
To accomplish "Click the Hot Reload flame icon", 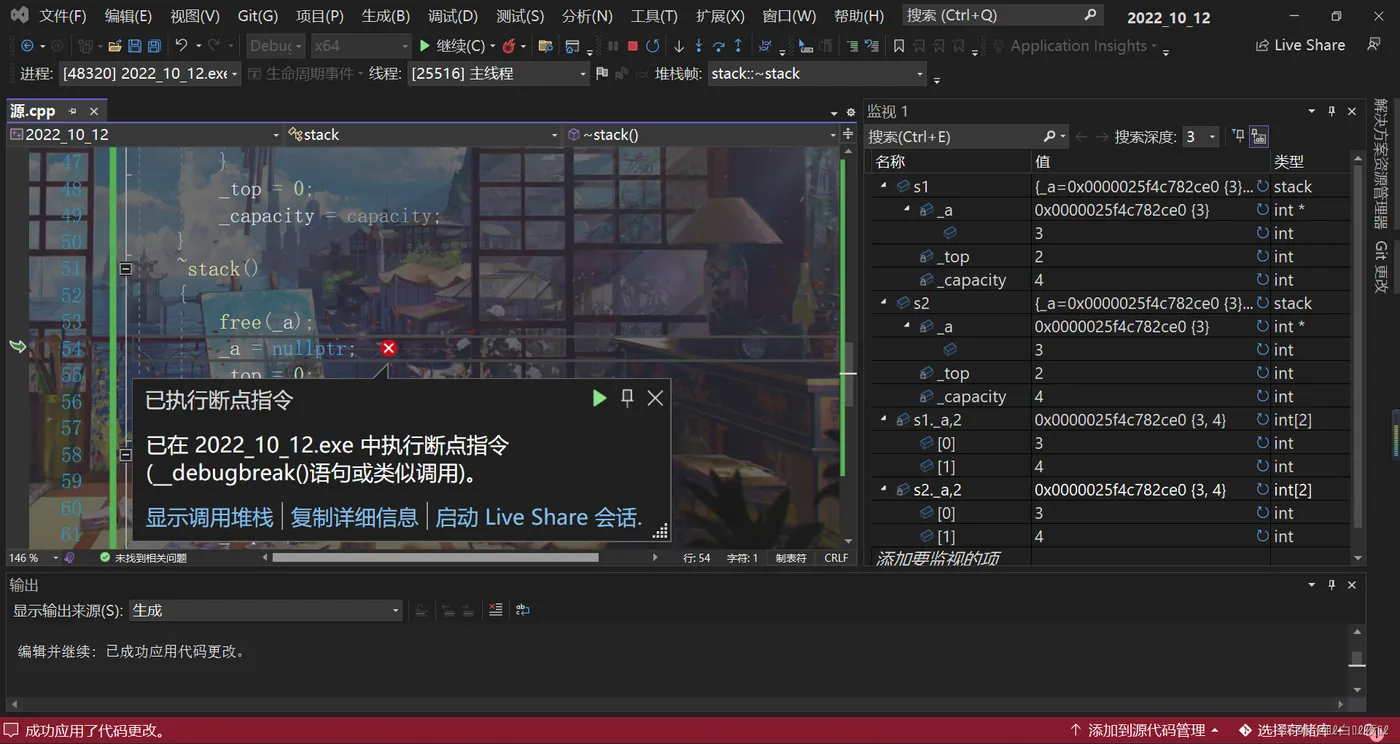I will [509, 46].
